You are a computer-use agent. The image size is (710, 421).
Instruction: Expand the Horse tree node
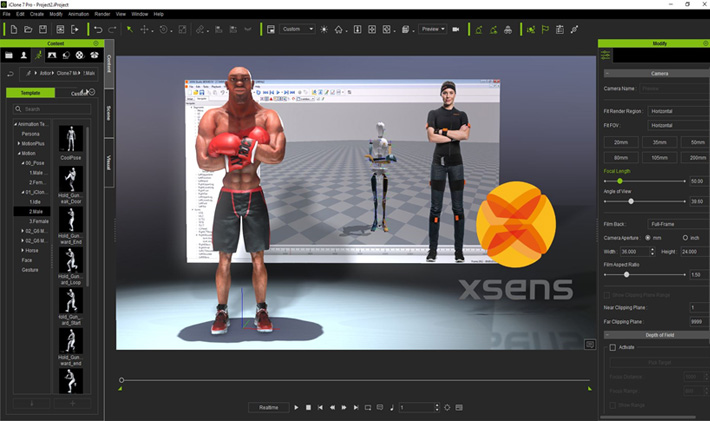[23, 250]
